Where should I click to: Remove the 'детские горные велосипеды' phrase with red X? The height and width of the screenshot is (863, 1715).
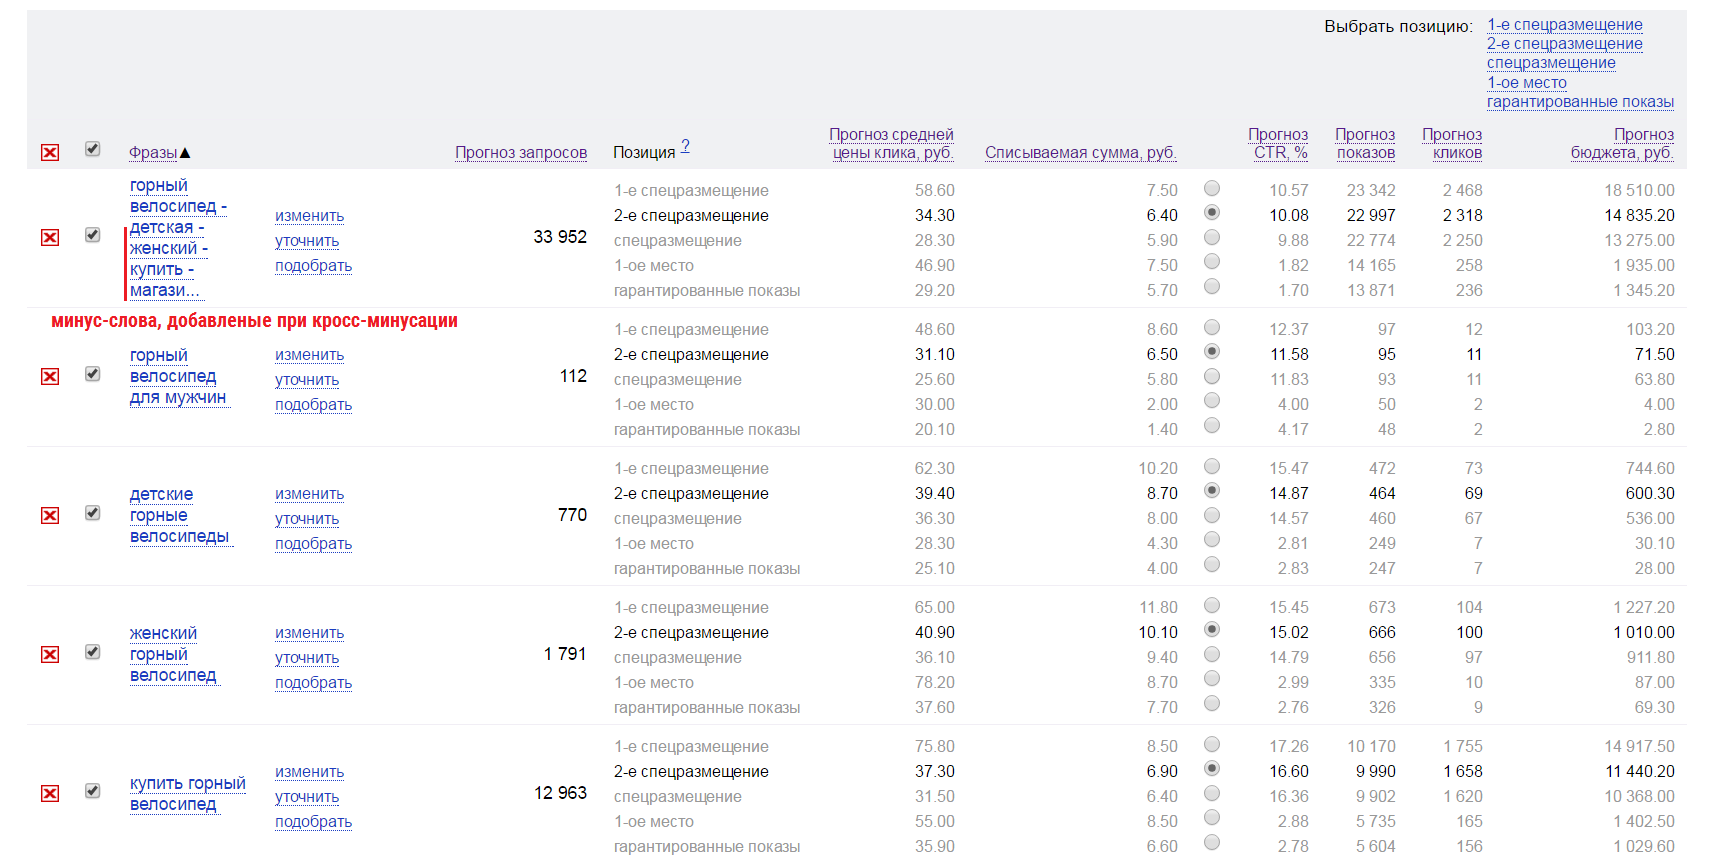[50, 515]
